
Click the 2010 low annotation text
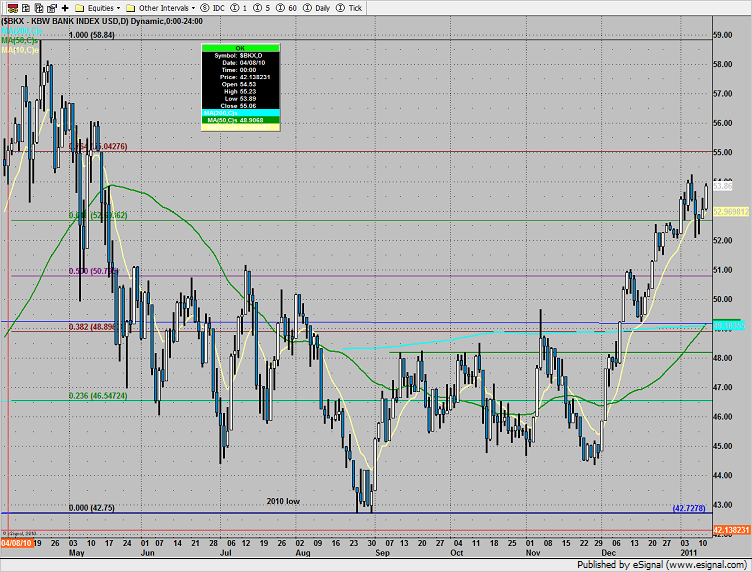[283, 501]
